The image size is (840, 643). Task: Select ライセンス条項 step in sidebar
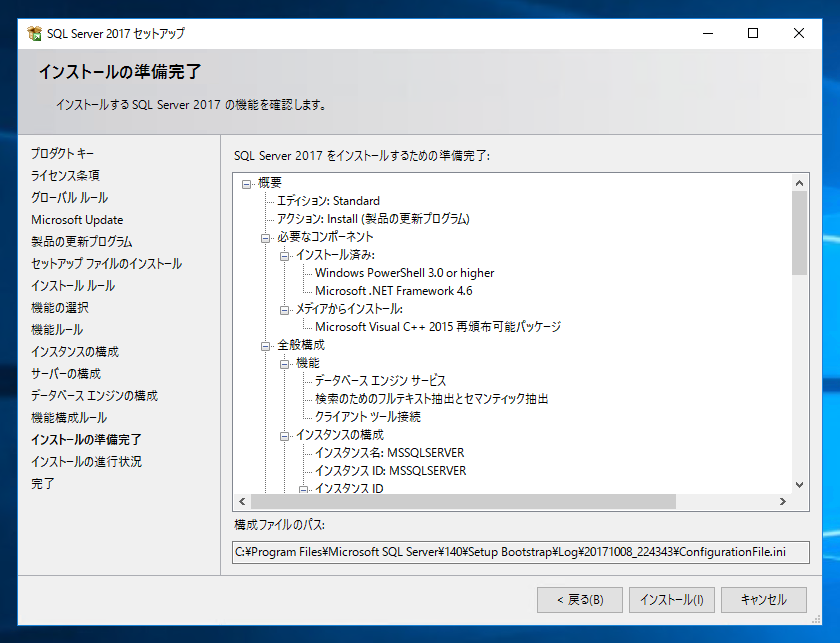[x=65, y=176]
